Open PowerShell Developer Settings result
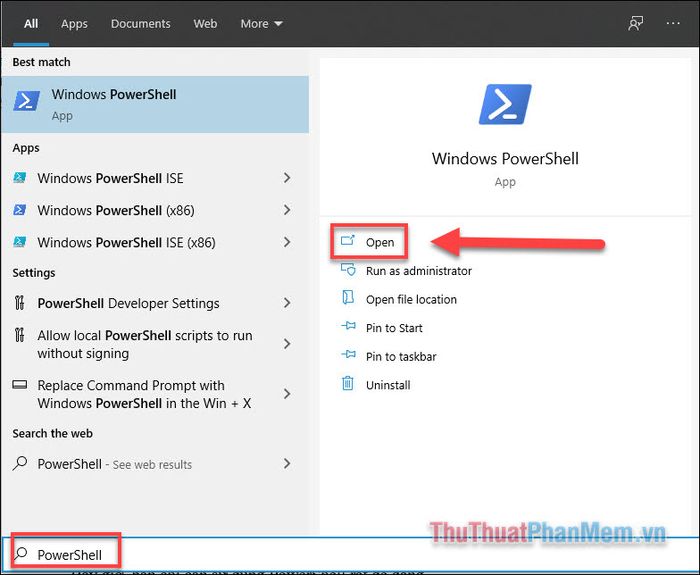This screenshot has height=575, width=700. pos(155,303)
